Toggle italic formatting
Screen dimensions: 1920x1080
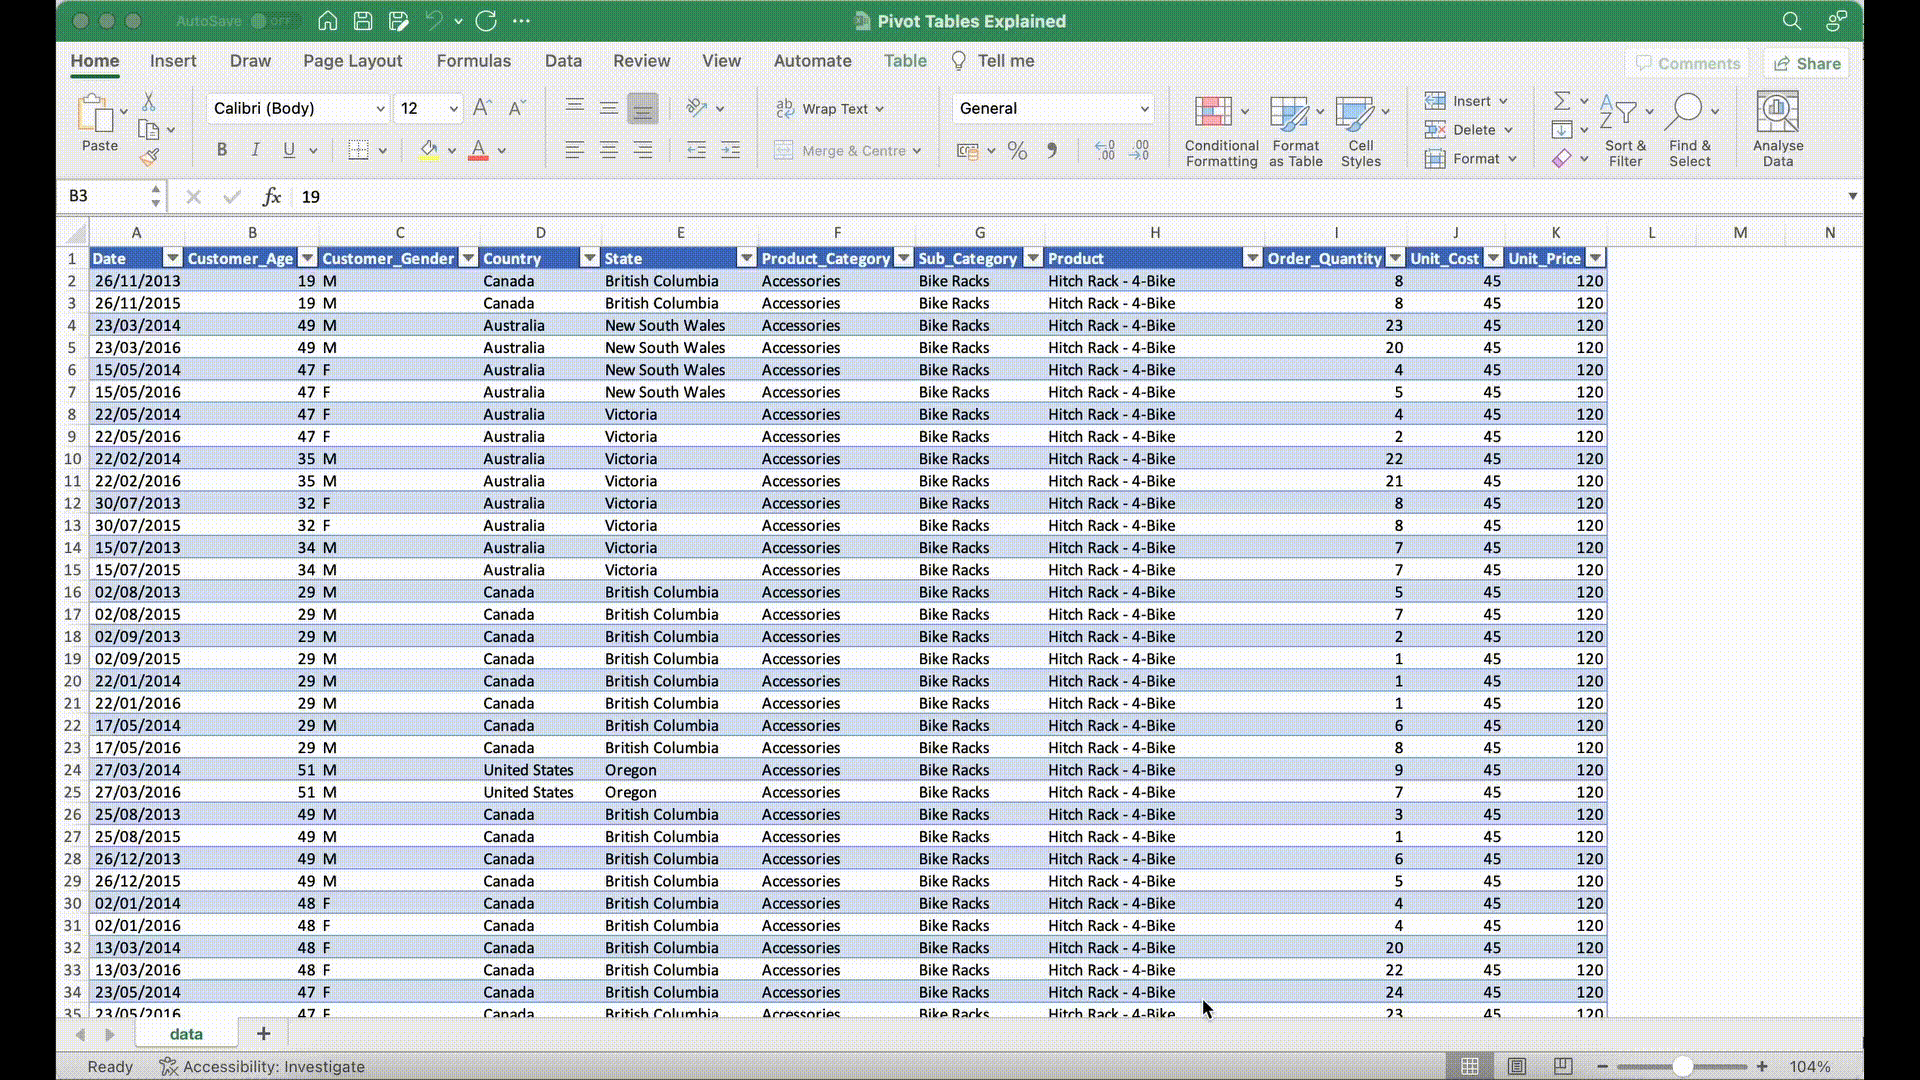tap(255, 150)
